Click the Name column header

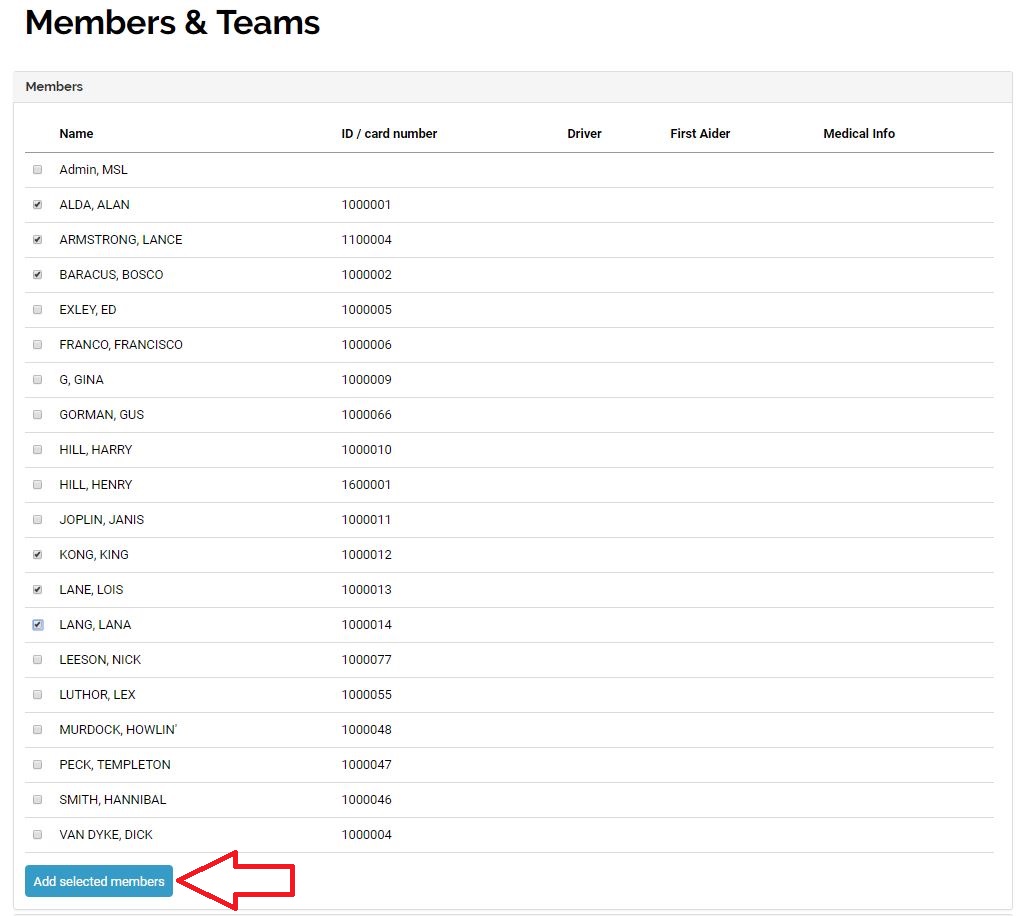[76, 134]
